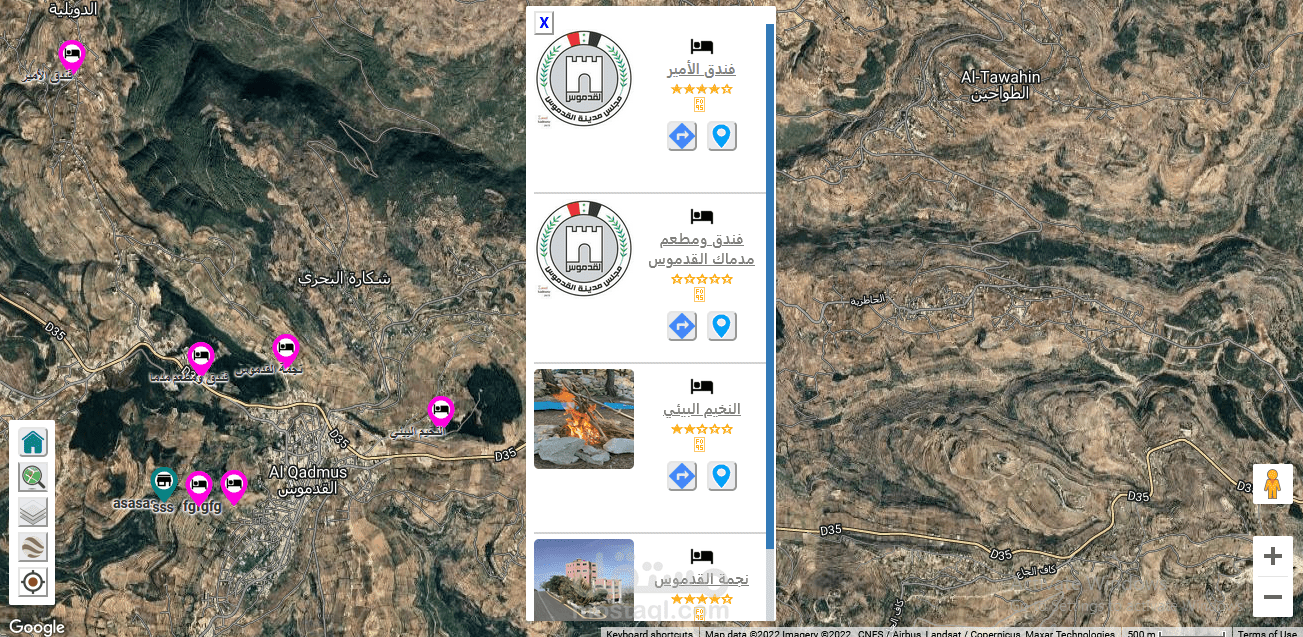Get directions to النخيم البيئي
The image size is (1303, 637).
click(682, 476)
